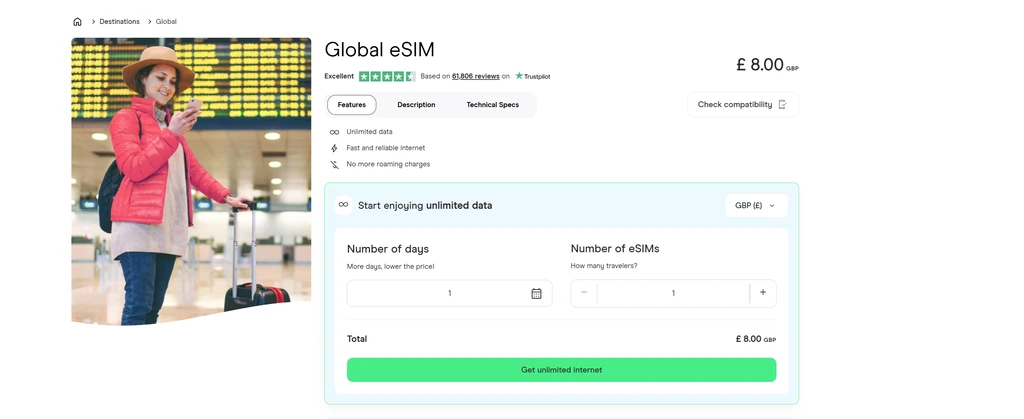Switch to the Description tab
Image resolution: width=1024 pixels, height=419 pixels.
coord(416,104)
